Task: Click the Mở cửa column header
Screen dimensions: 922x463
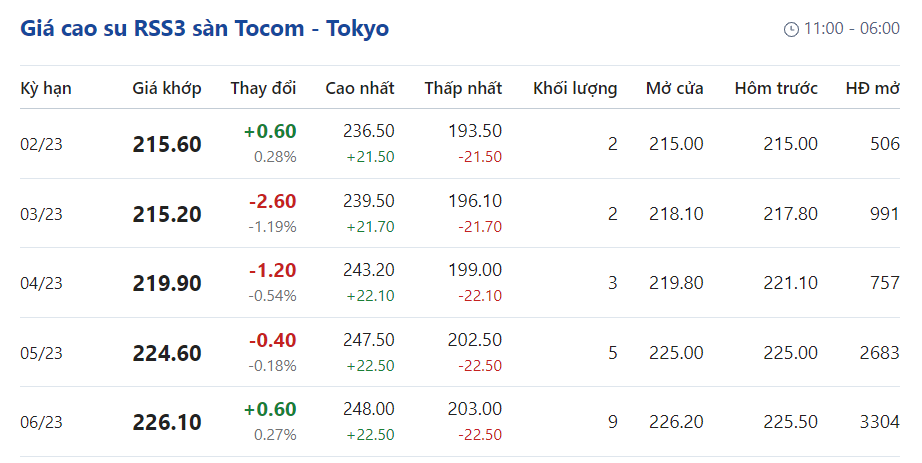Action: (x=675, y=88)
